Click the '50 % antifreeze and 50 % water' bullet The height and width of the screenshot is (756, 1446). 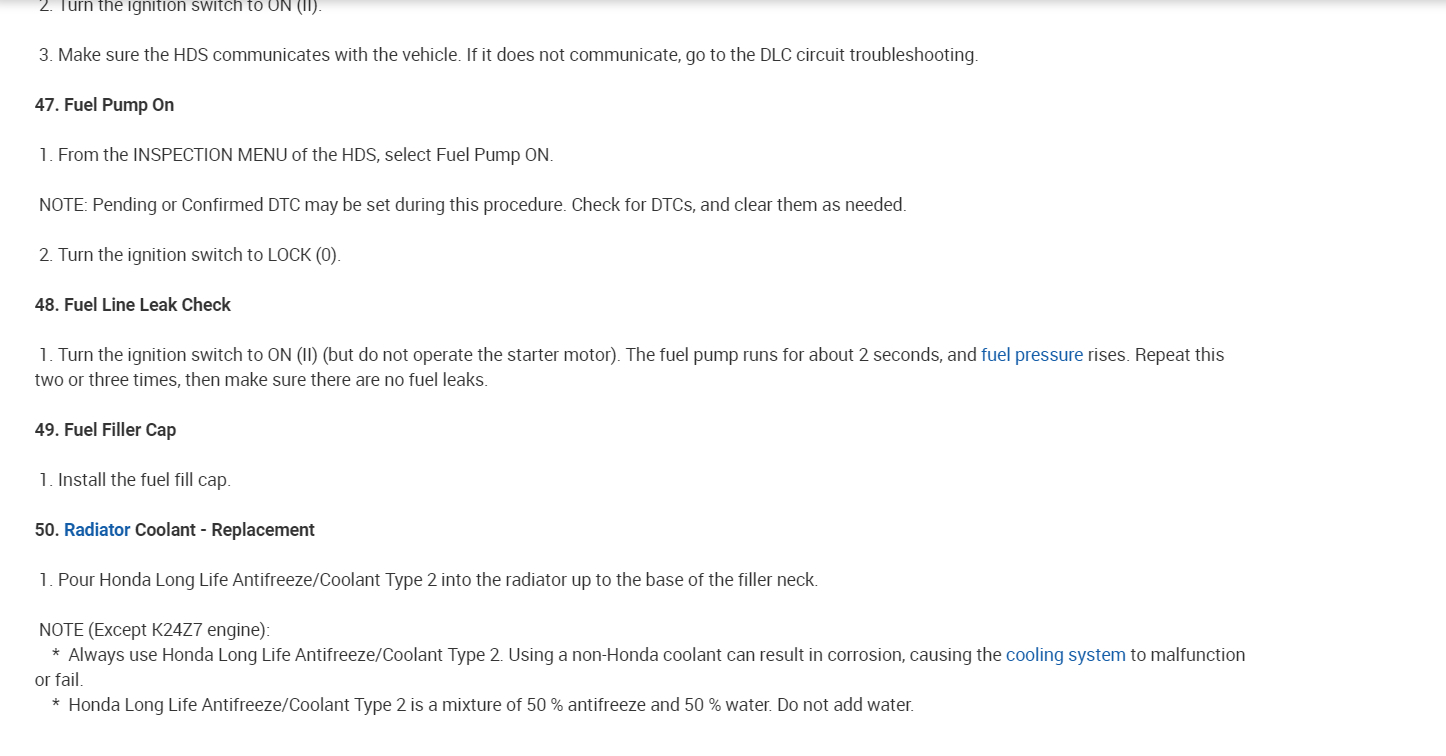click(x=490, y=705)
